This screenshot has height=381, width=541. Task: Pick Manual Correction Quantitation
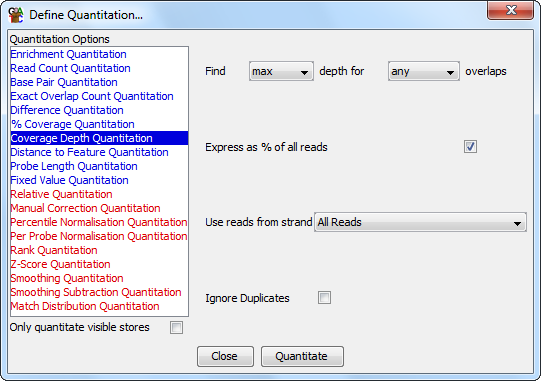(x=99, y=208)
